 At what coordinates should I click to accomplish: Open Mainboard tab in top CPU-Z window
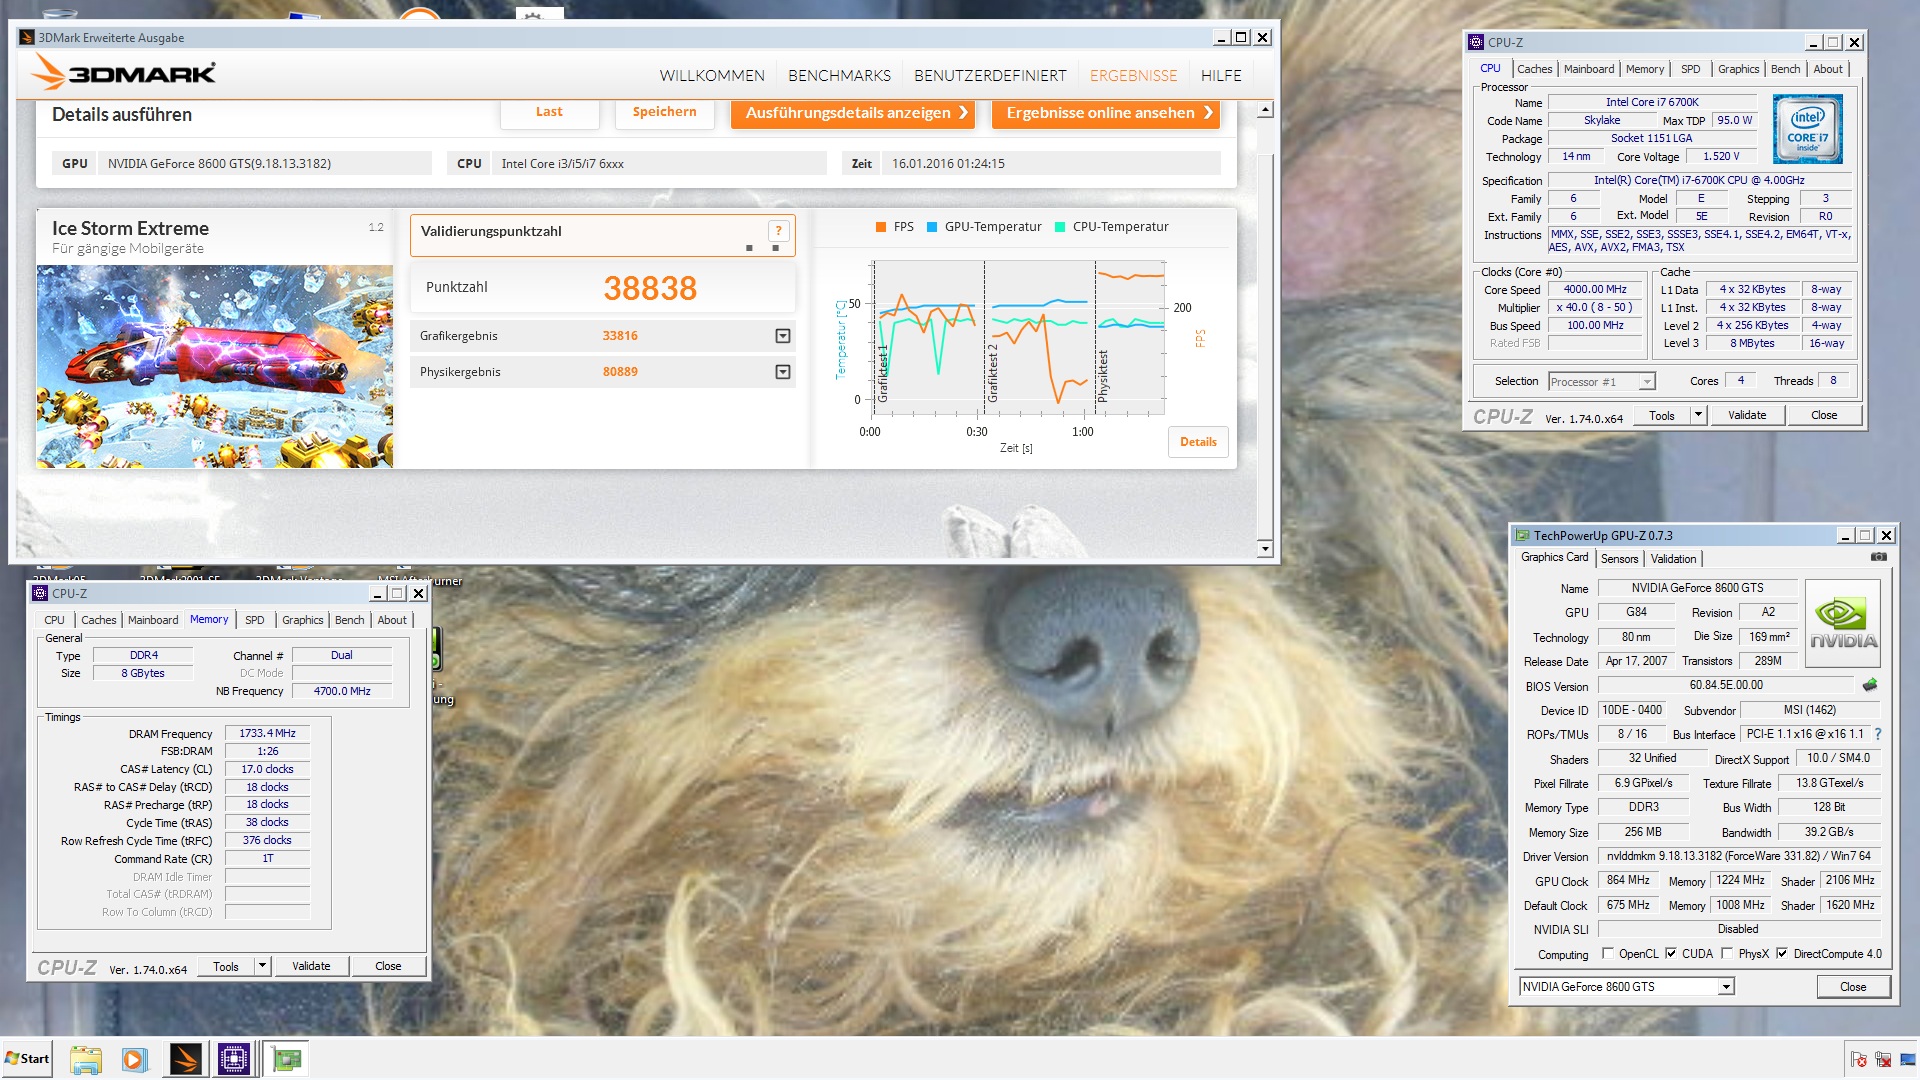(1588, 69)
